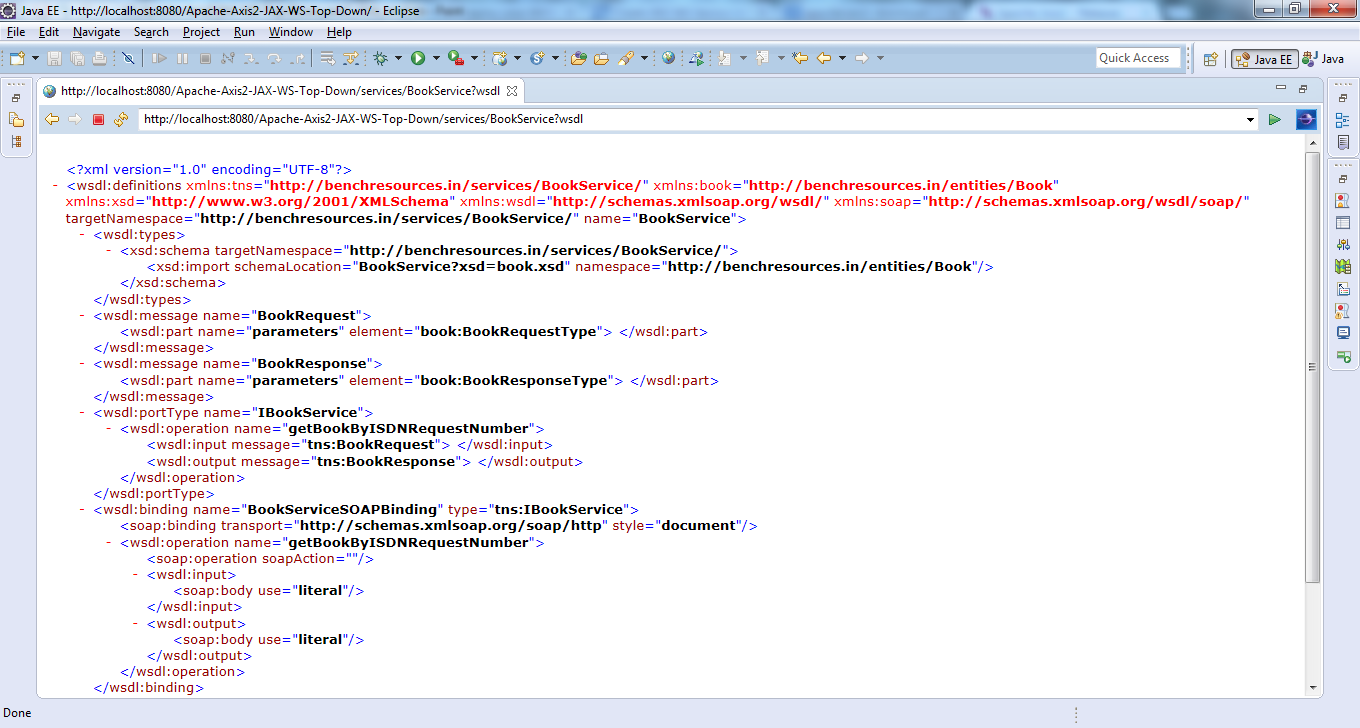Switch to the Java perspective

pos(1323,59)
